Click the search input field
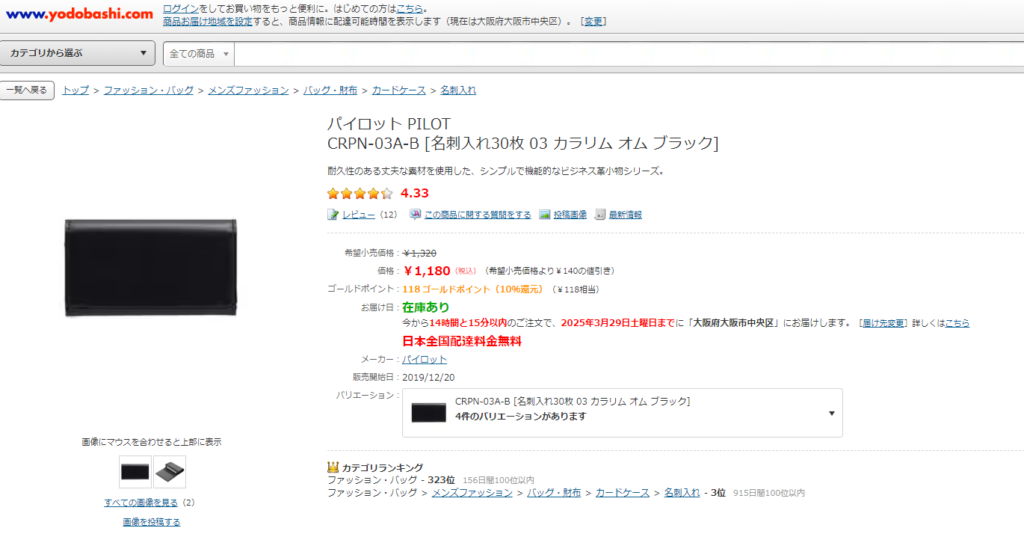 [x=629, y=54]
